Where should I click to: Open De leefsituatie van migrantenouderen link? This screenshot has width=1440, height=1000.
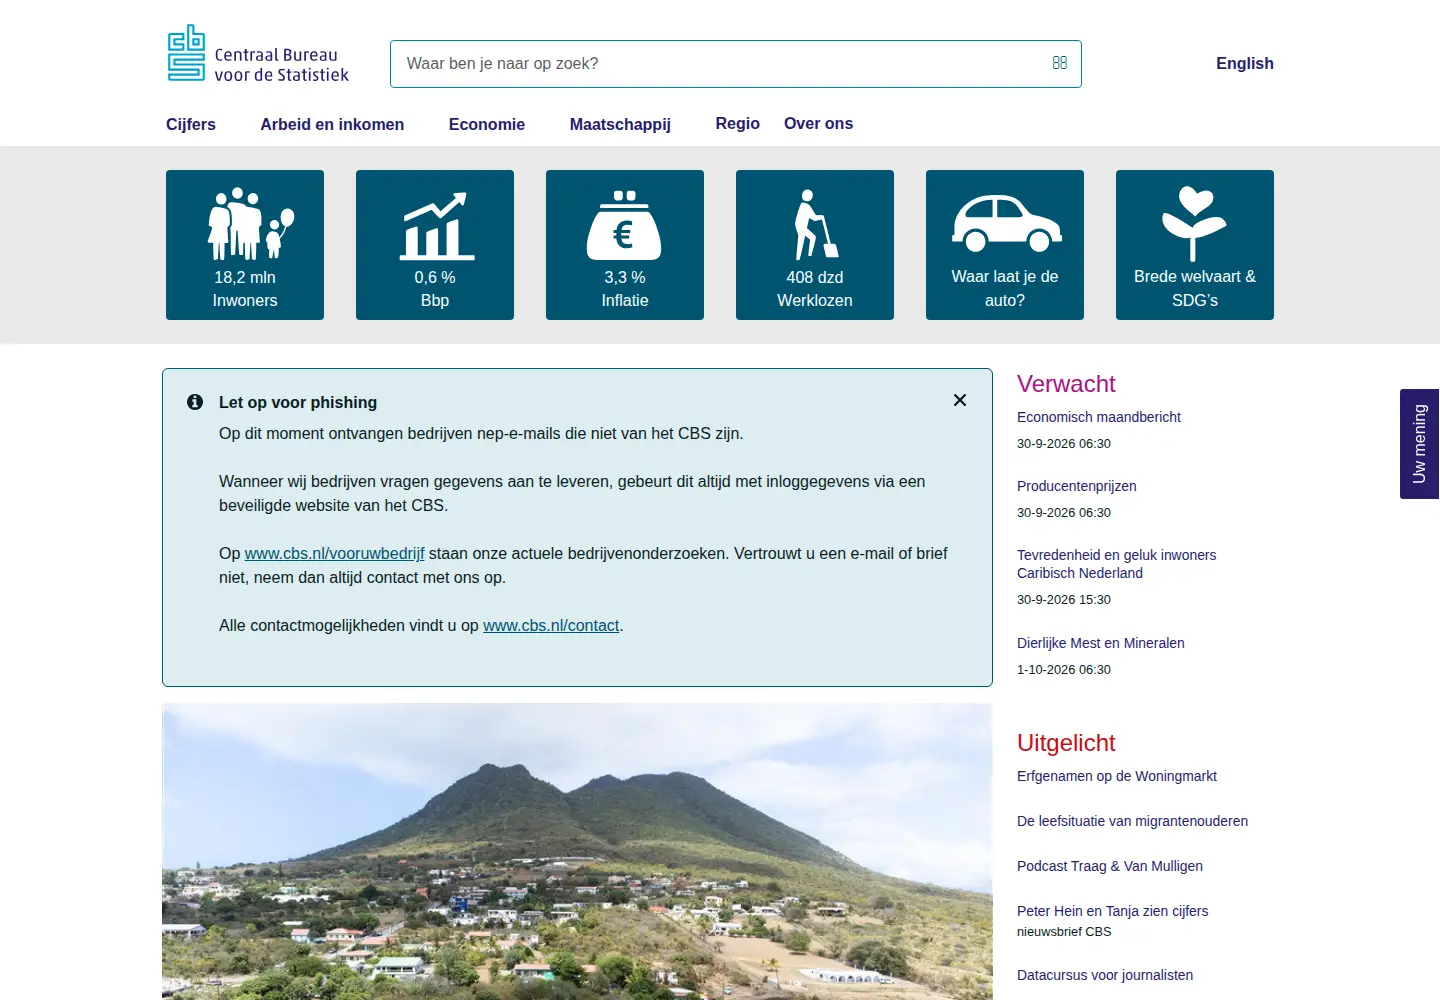1133,821
